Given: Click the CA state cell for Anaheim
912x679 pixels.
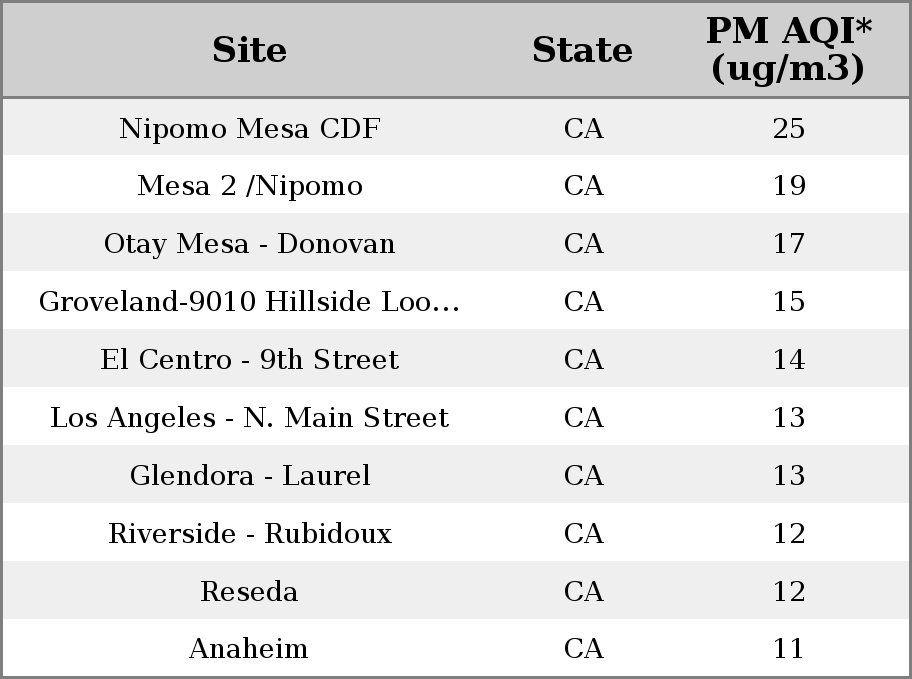Looking at the screenshot, I should [583, 649].
